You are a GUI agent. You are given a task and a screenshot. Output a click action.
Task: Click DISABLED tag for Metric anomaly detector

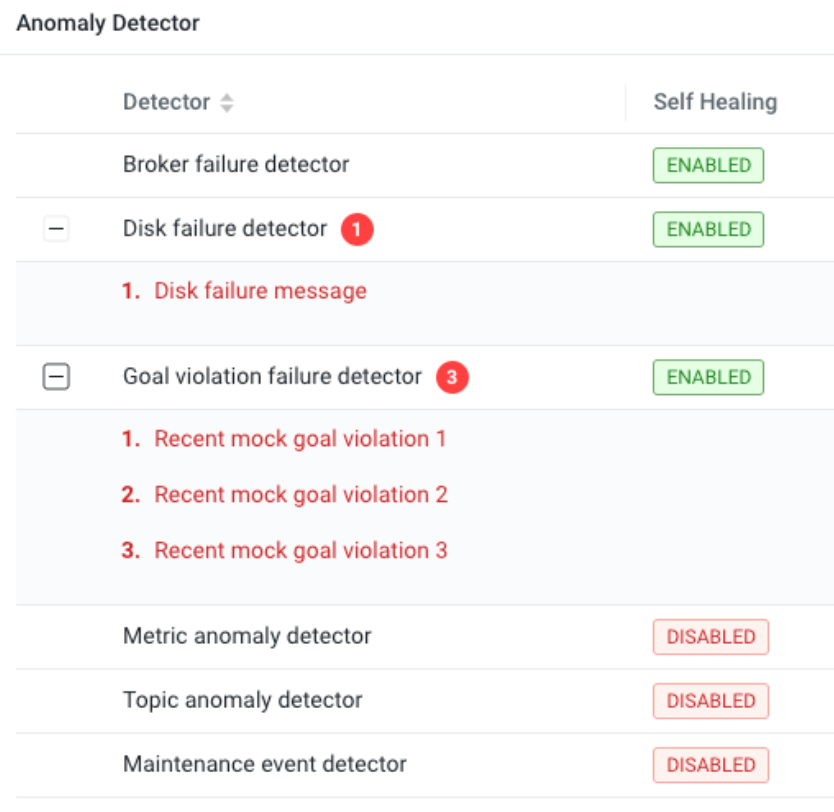(x=710, y=637)
